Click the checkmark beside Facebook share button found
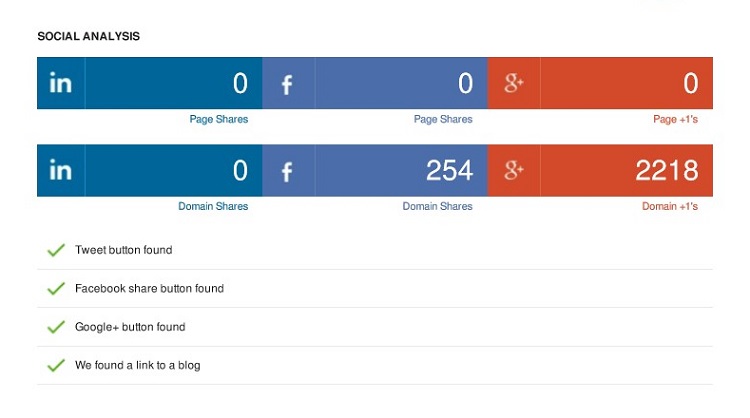This screenshot has width=750, height=418. [56, 288]
